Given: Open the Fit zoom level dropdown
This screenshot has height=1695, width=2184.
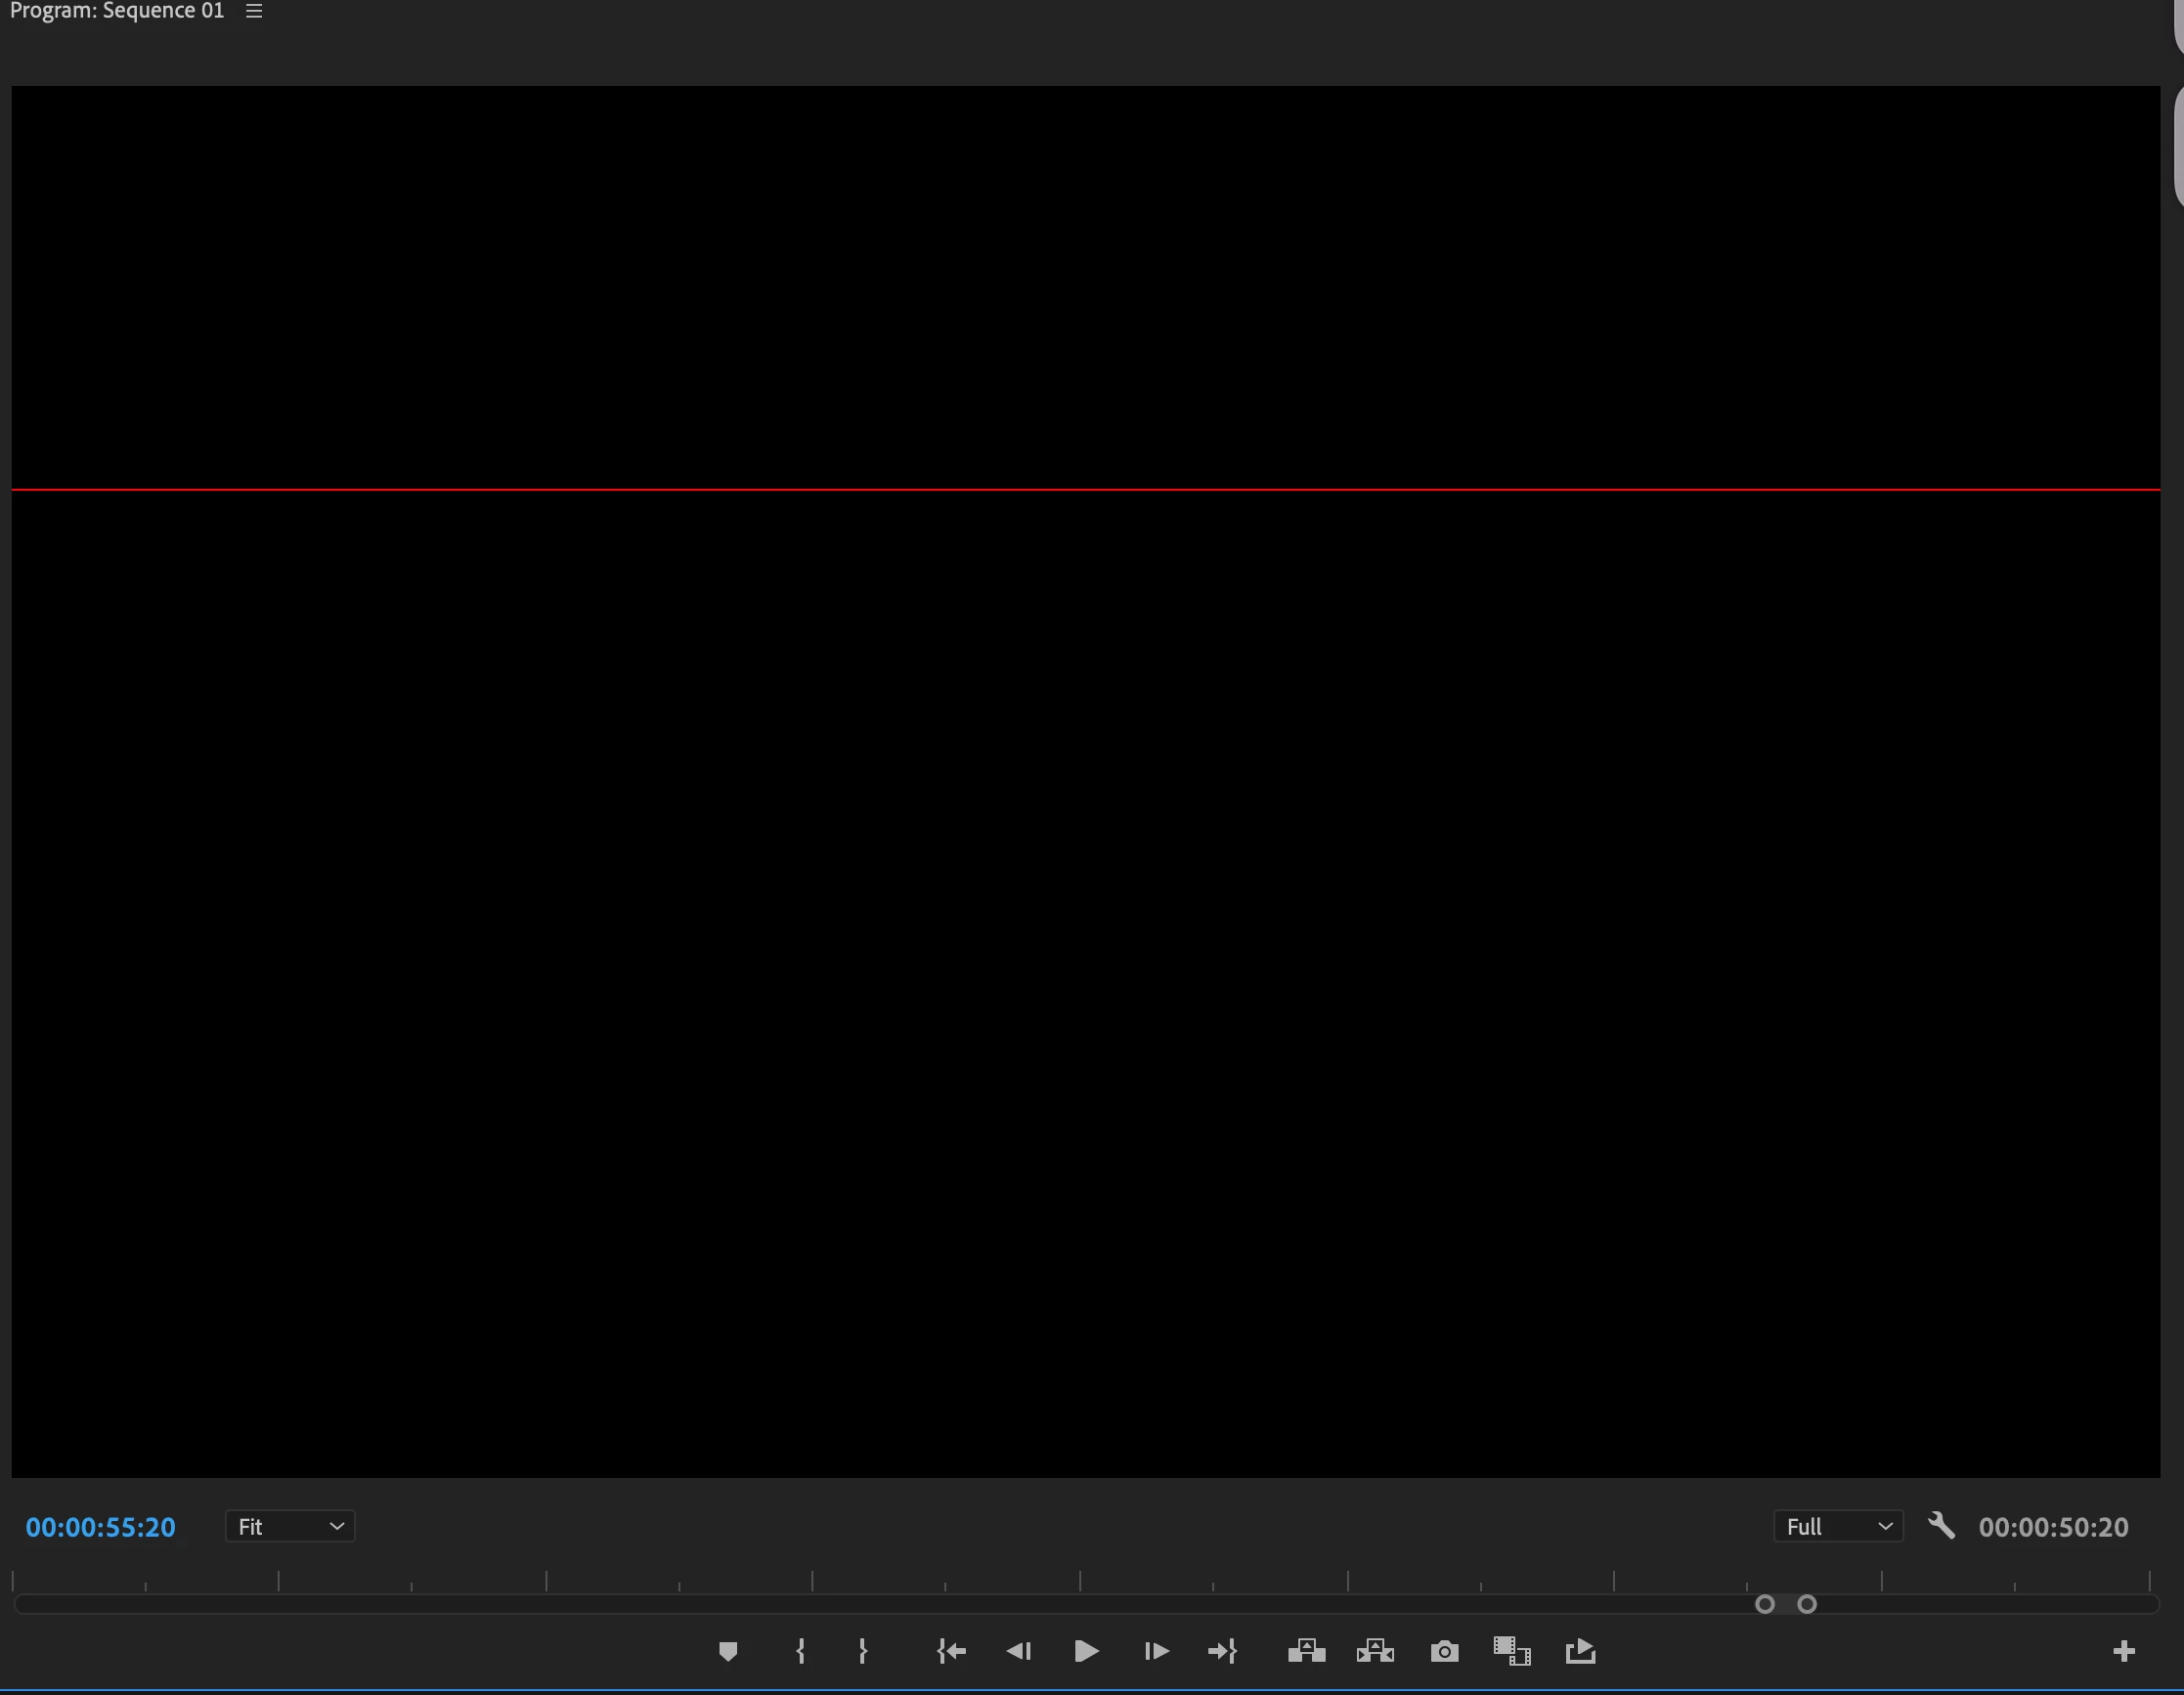Looking at the screenshot, I should [x=290, y=1527].
